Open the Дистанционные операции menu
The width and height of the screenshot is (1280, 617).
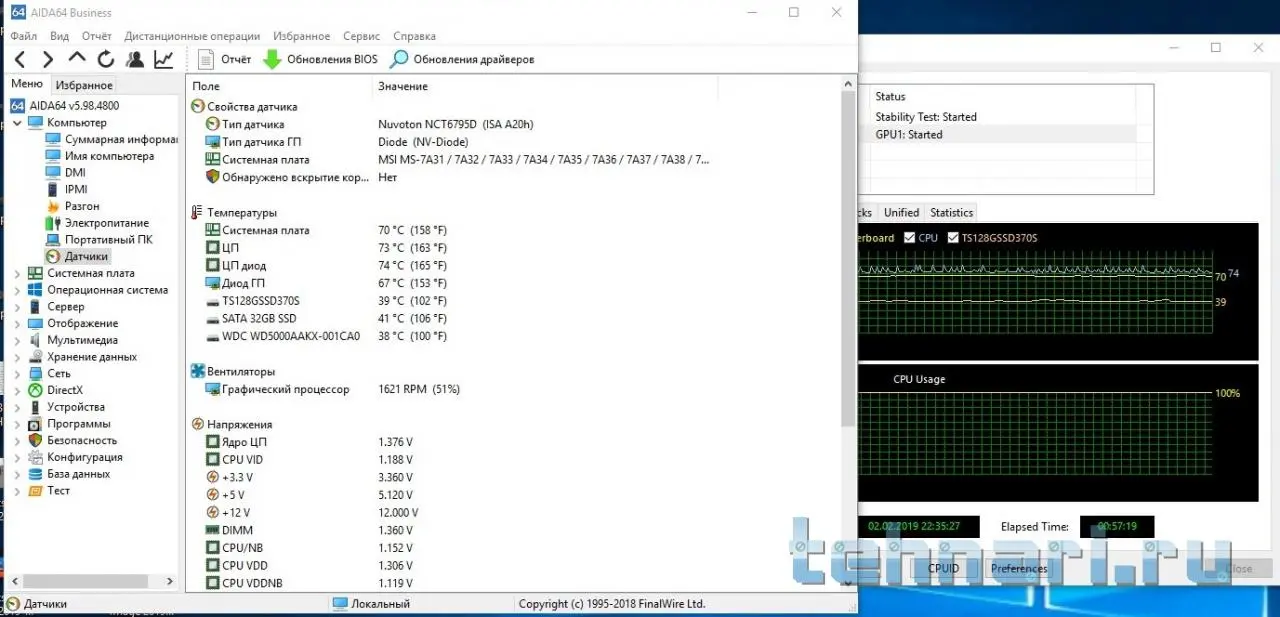192,36
